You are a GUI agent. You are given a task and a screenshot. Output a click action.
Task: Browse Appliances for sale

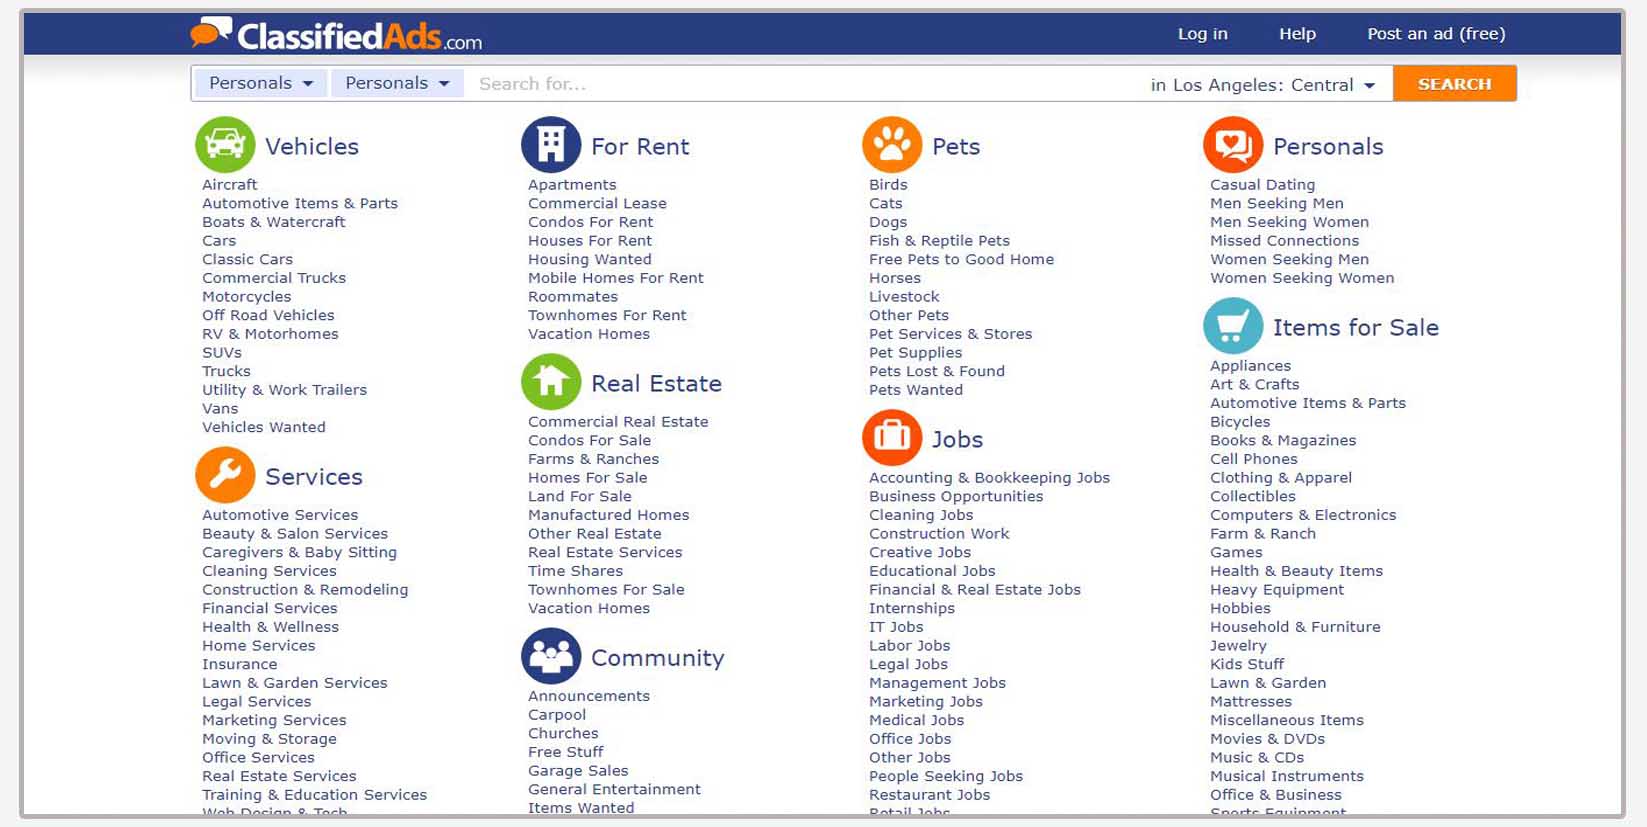[1250, 366]
